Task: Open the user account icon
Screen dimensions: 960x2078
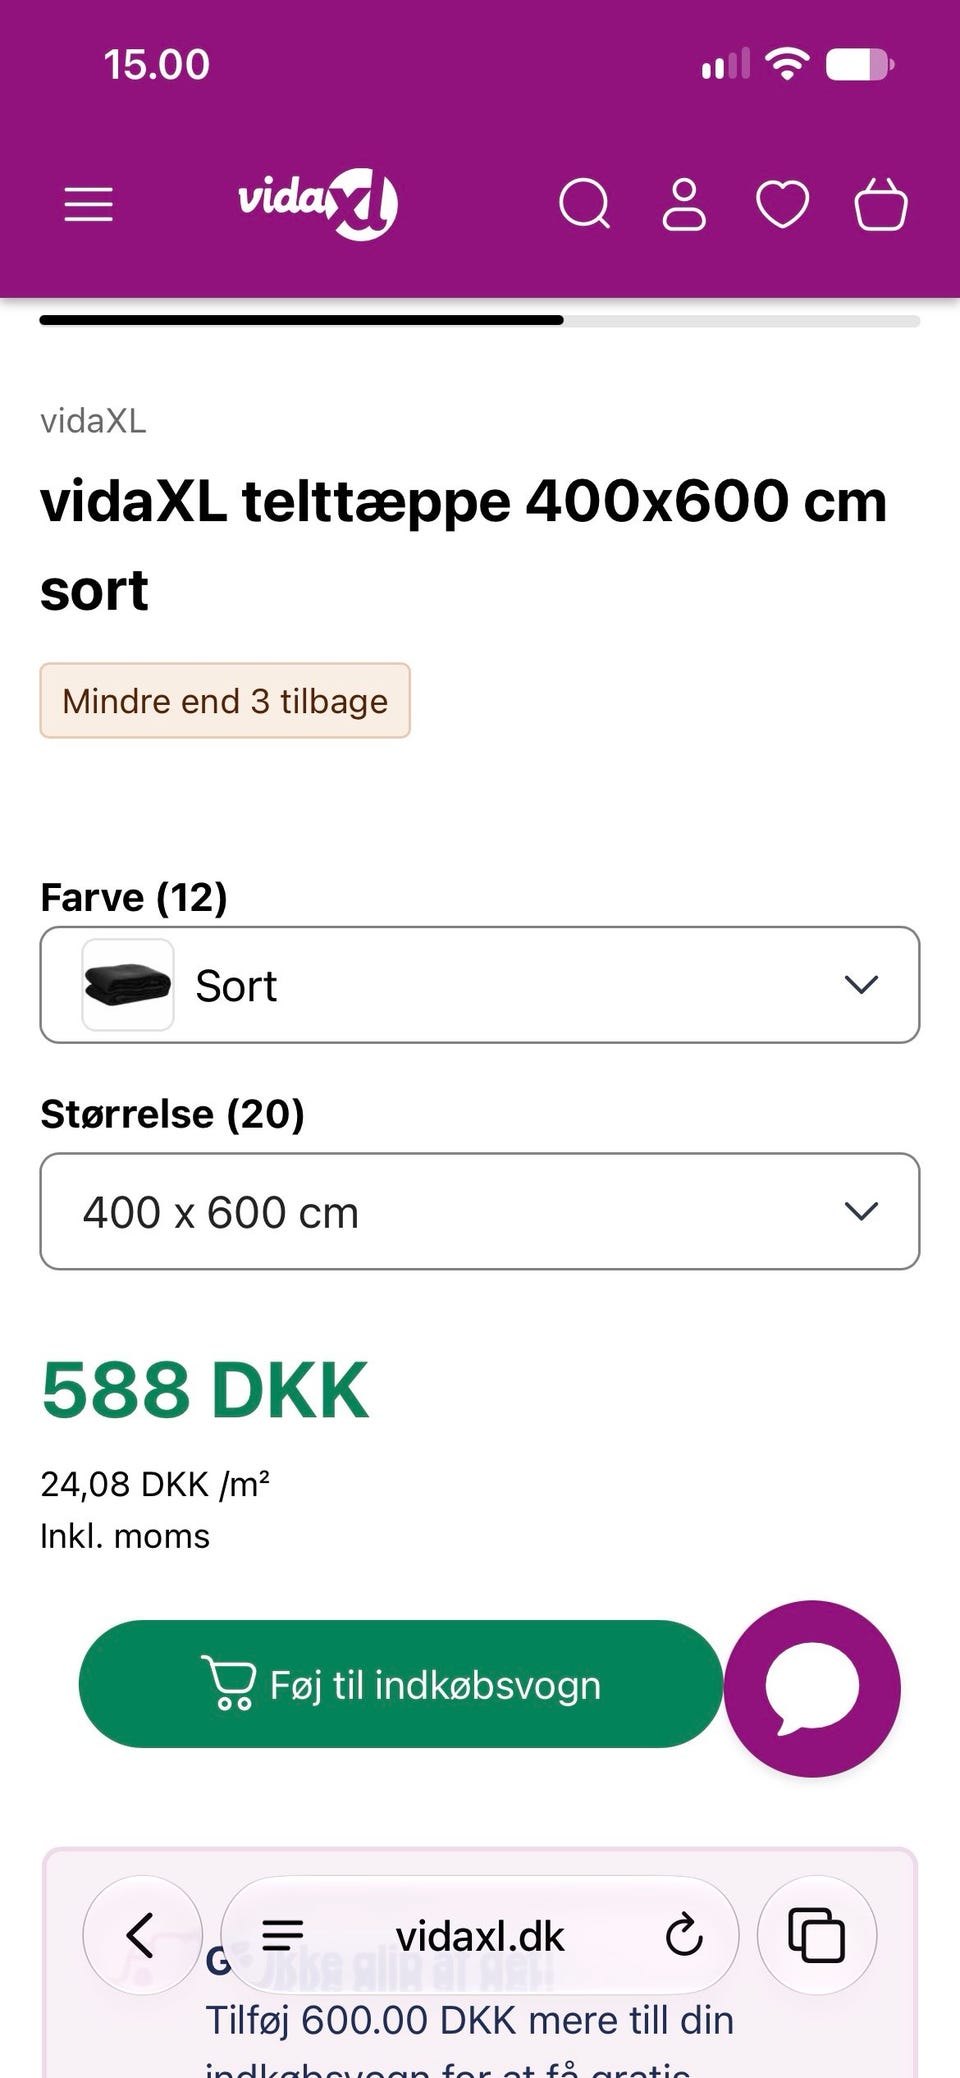Action: pyautogui.click(x=684, y=205)
